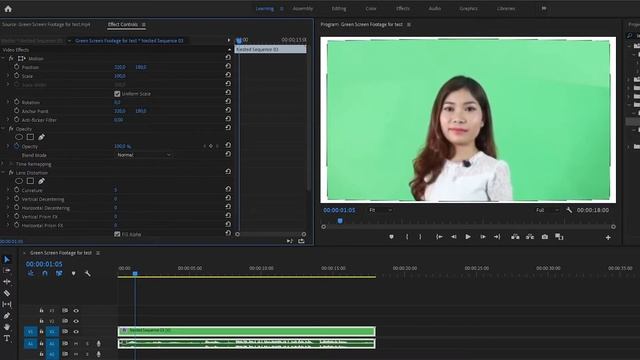This screenshot has height=360, width=640.
Task: Expand the Rotation property
Action: pyautogui.click(x=7, y=102)
